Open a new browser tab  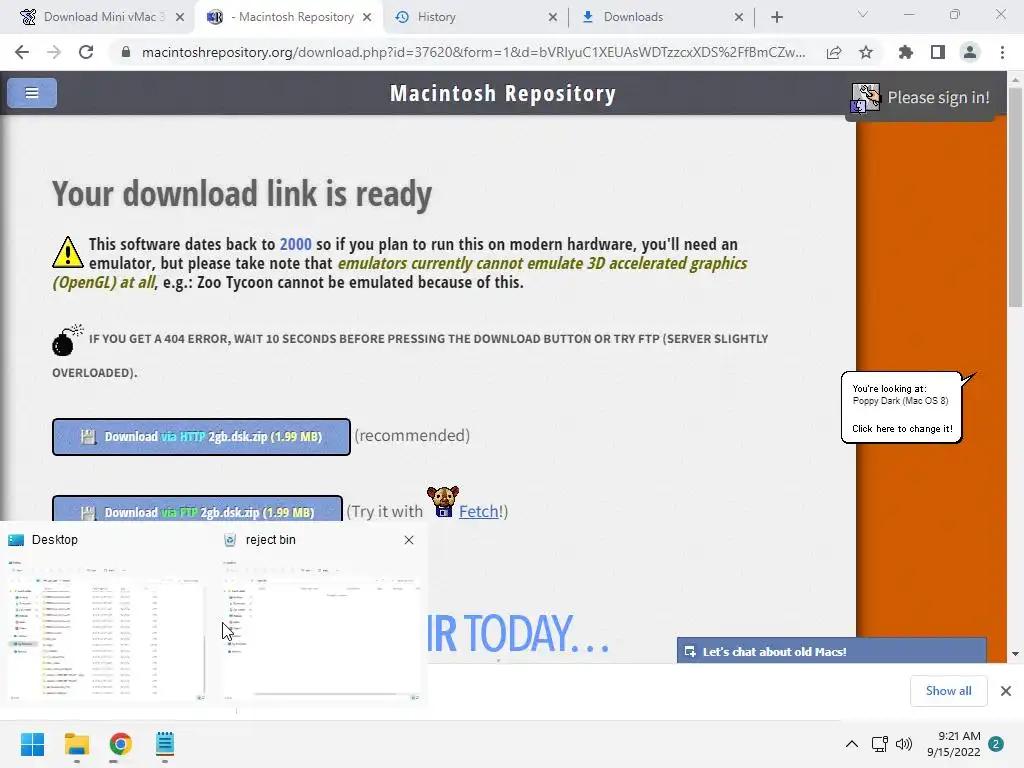coord(776,17)
